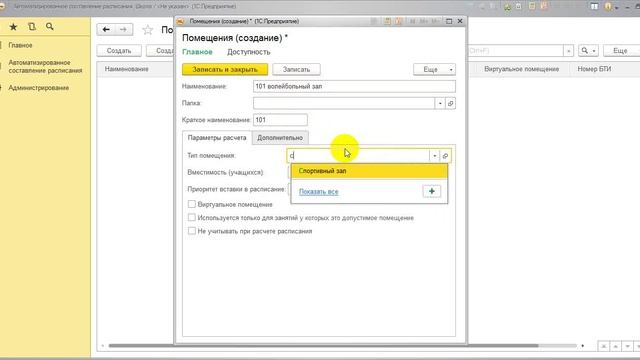Open panel layout icon in main title bar
The height and width of the screenshot is (360, 640).
(595, 7)
